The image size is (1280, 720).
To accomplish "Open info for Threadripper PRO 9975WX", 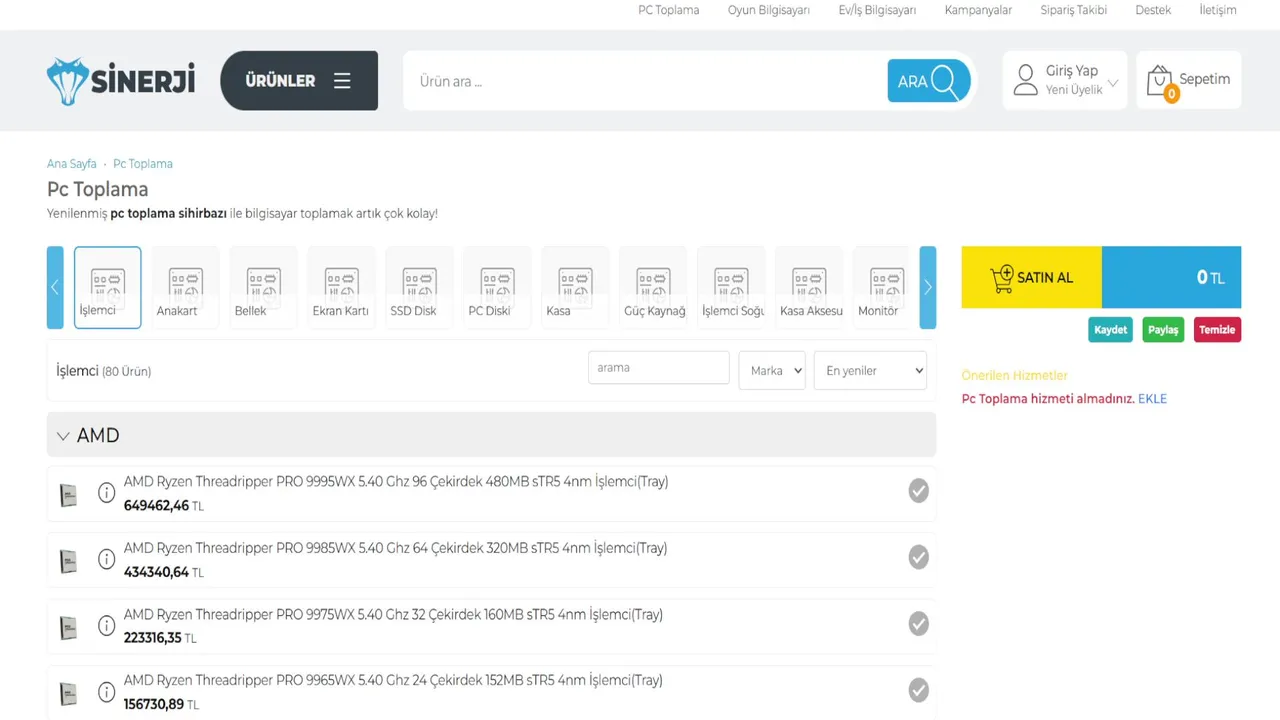I will pyautogui.click(x=106, y=625).
